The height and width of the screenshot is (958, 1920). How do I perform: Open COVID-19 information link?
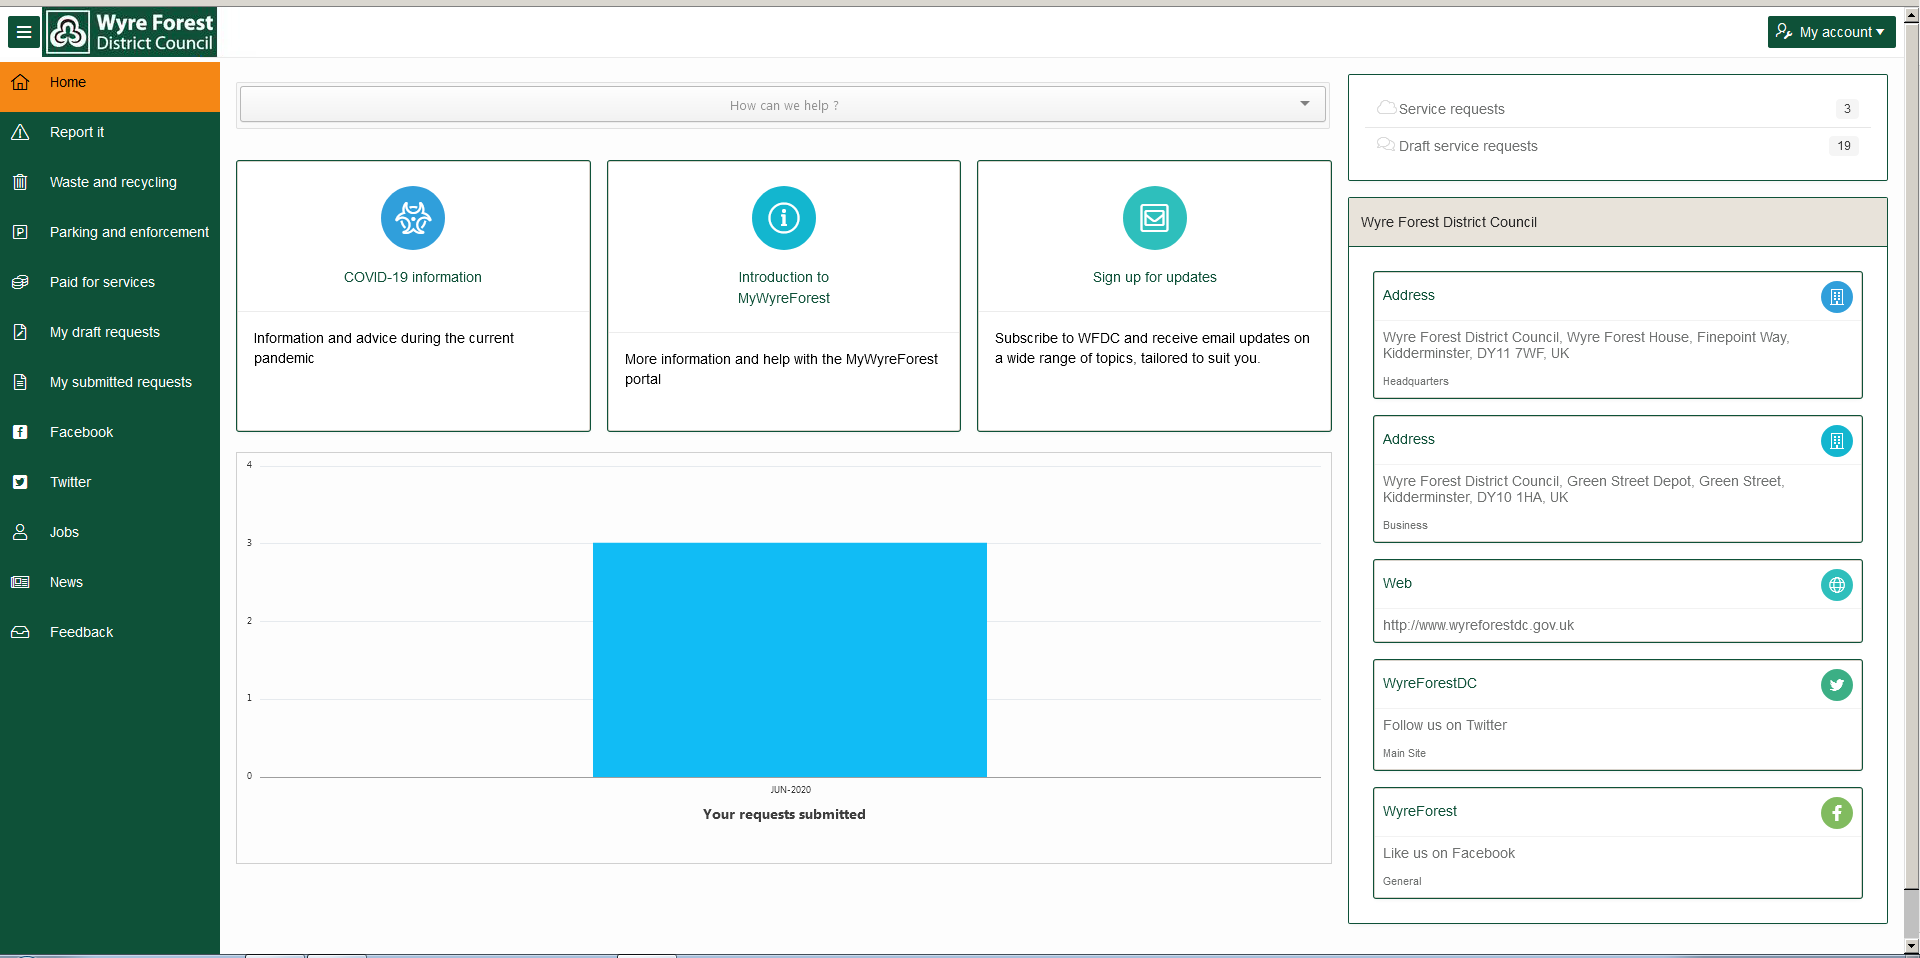point(413,277)
